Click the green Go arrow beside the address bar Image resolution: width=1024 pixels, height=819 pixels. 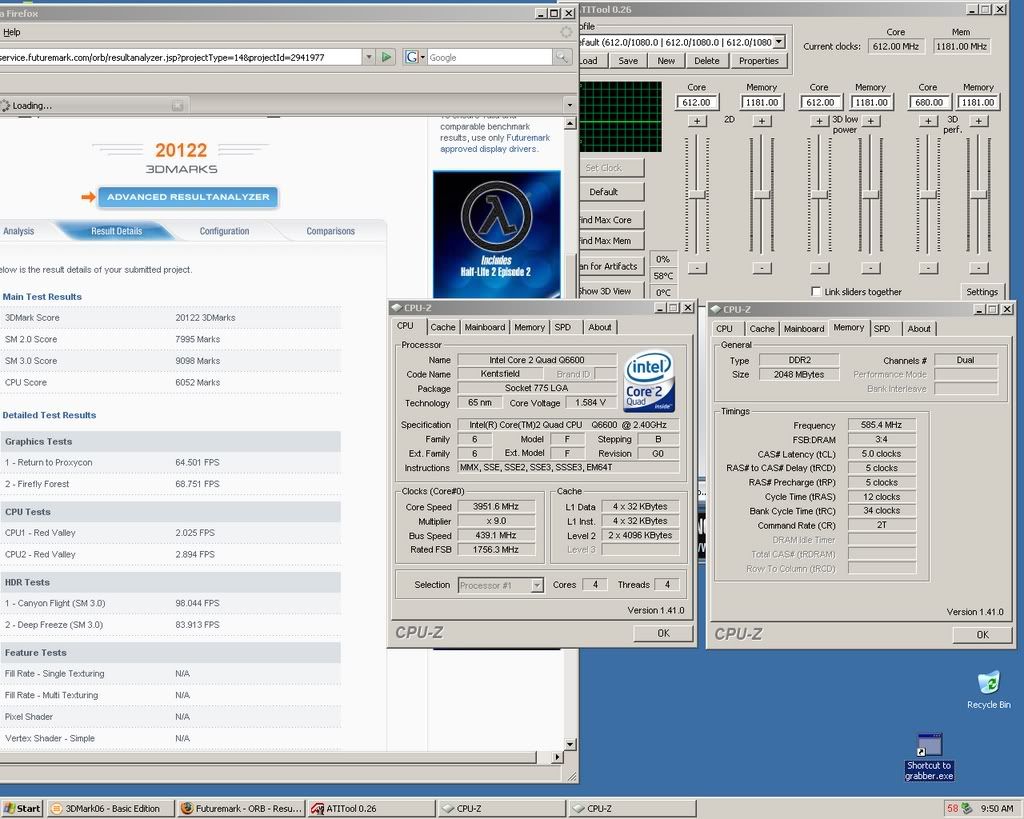click(x=386, y=57)
